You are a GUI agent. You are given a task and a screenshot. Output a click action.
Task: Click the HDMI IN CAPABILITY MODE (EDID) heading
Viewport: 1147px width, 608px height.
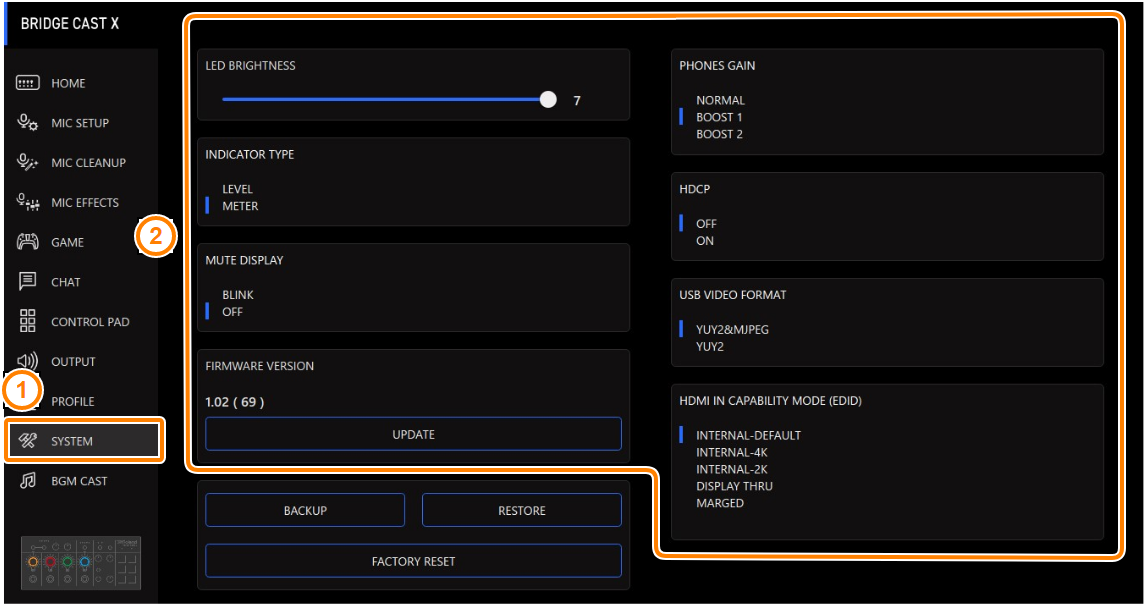[x=770, y=401]
